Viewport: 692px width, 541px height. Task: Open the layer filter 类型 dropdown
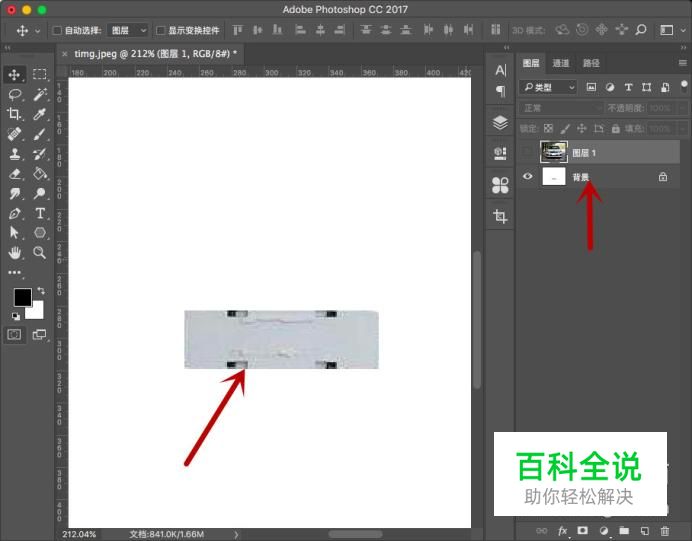[x=548, y=87]
